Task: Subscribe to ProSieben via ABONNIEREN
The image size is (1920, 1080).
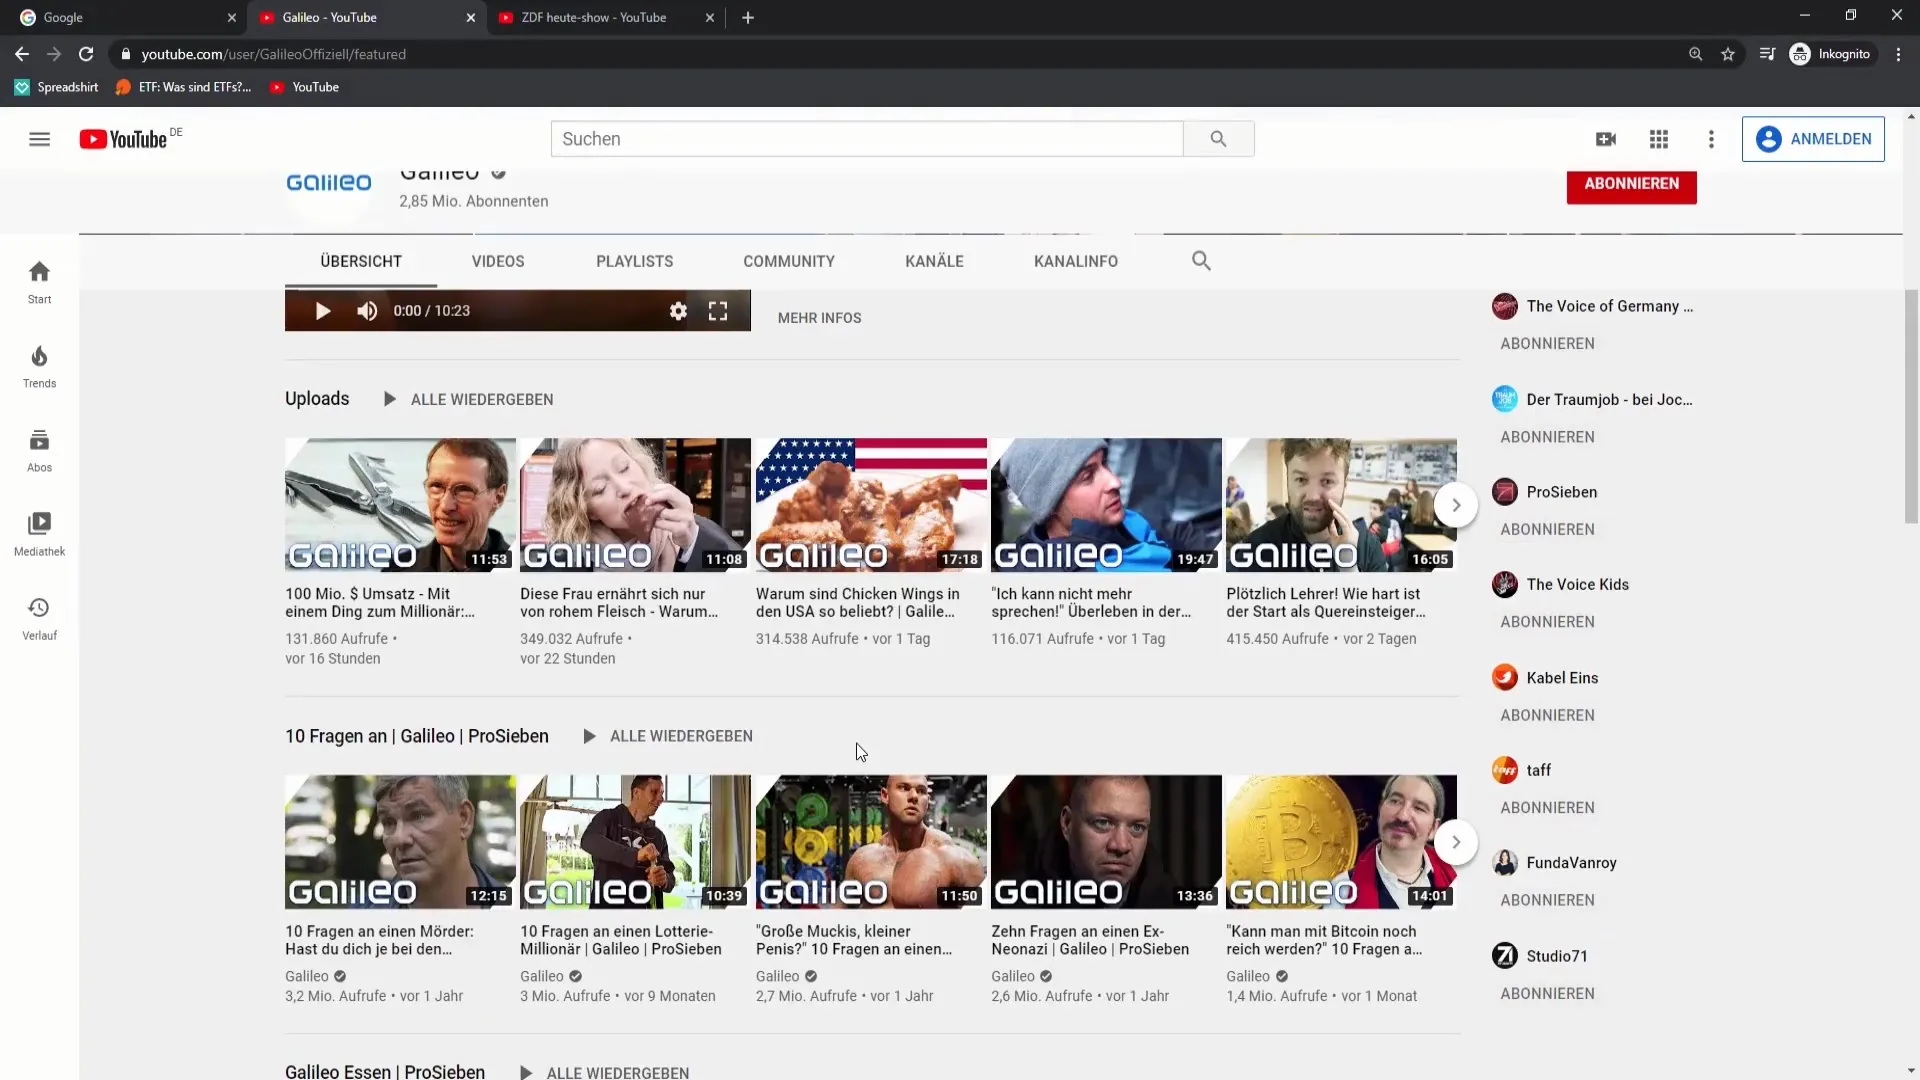Action: pyautogui.click(x=1547, y=530)
